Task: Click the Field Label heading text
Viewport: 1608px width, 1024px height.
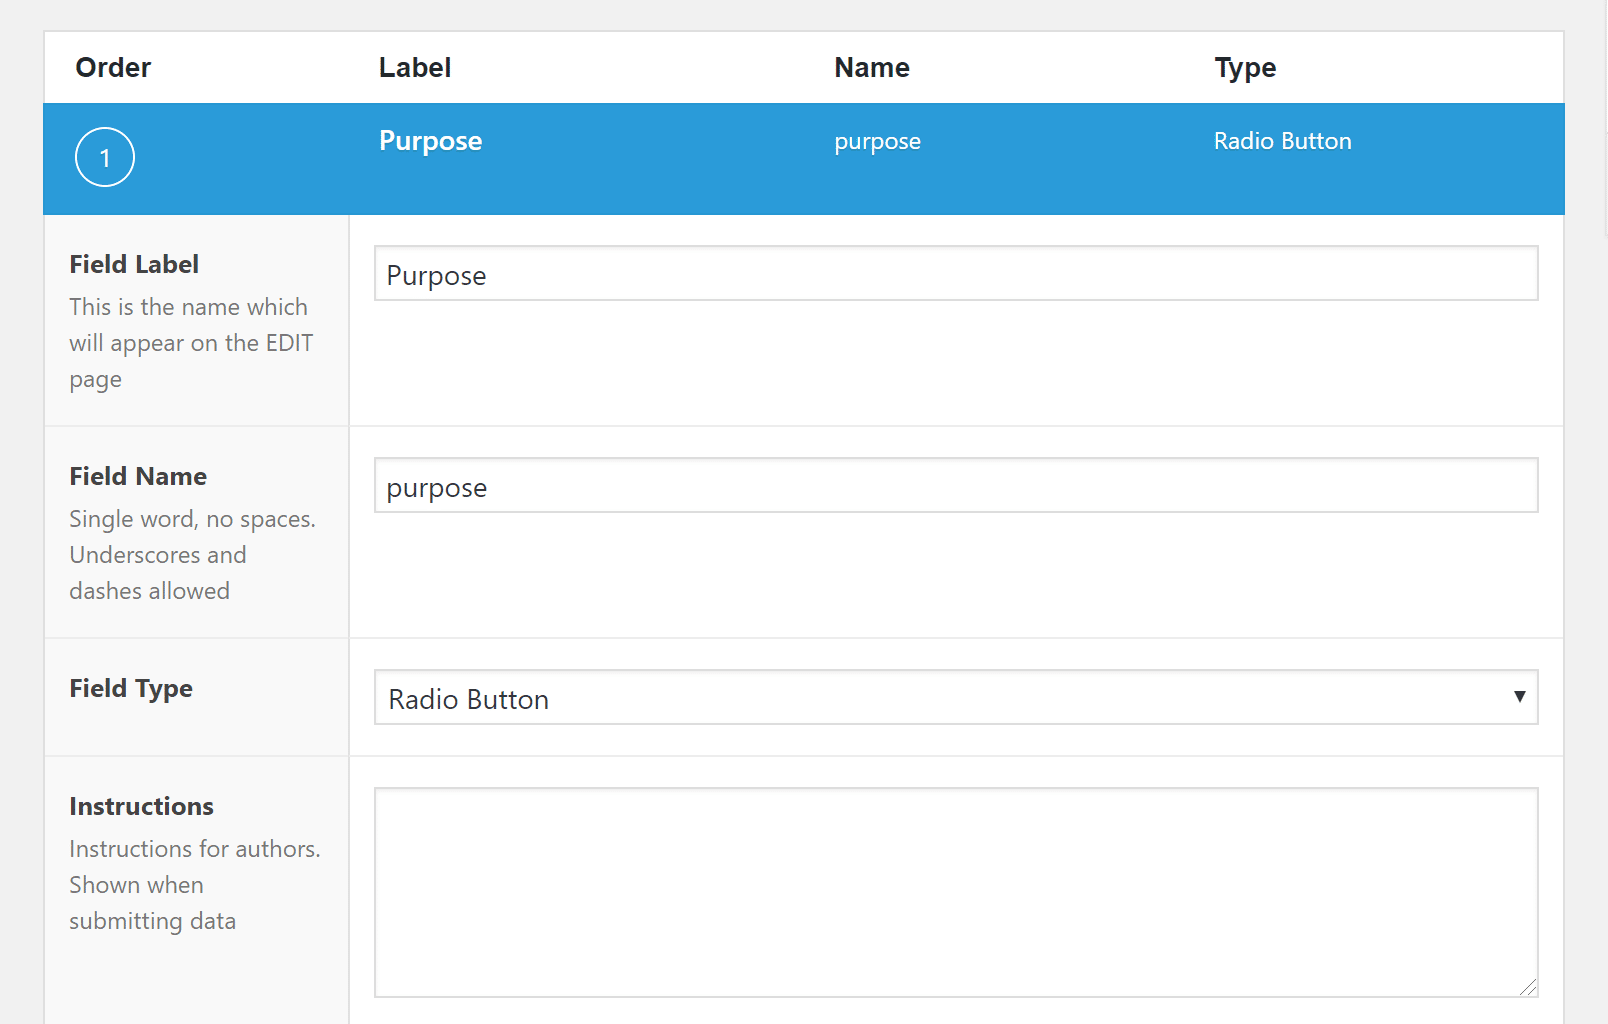Action: click(x=133, y=264)
